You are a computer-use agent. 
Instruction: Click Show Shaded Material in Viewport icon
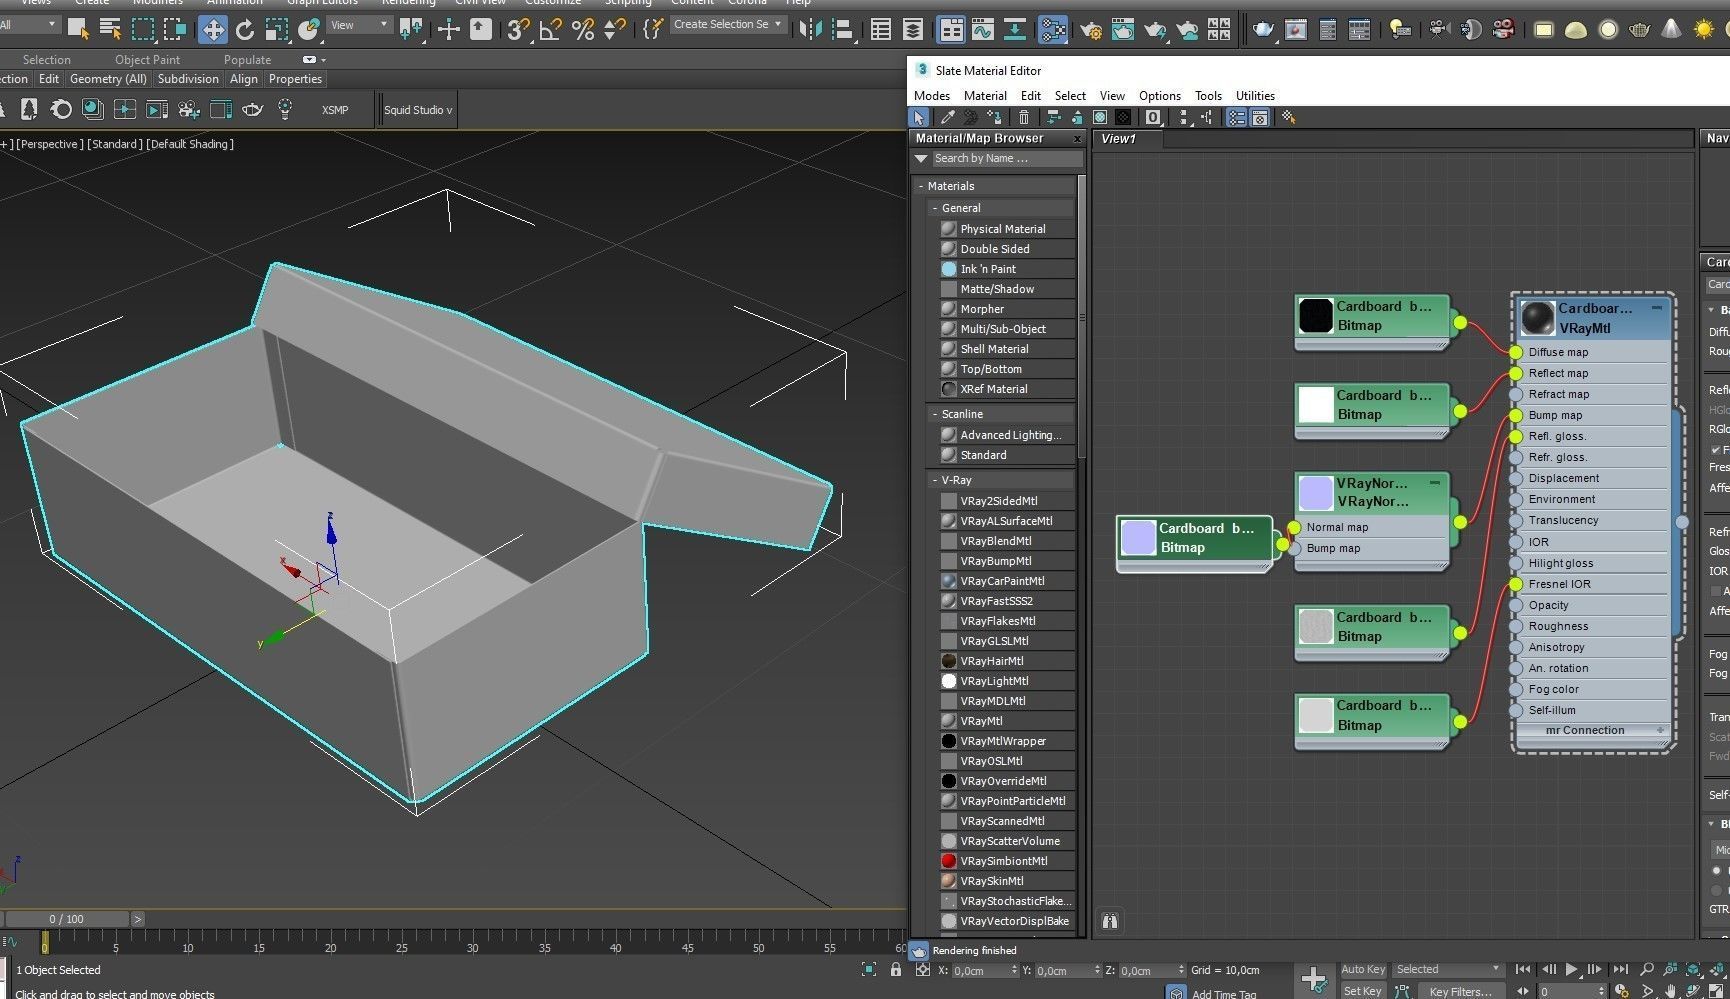(1100, 118)
